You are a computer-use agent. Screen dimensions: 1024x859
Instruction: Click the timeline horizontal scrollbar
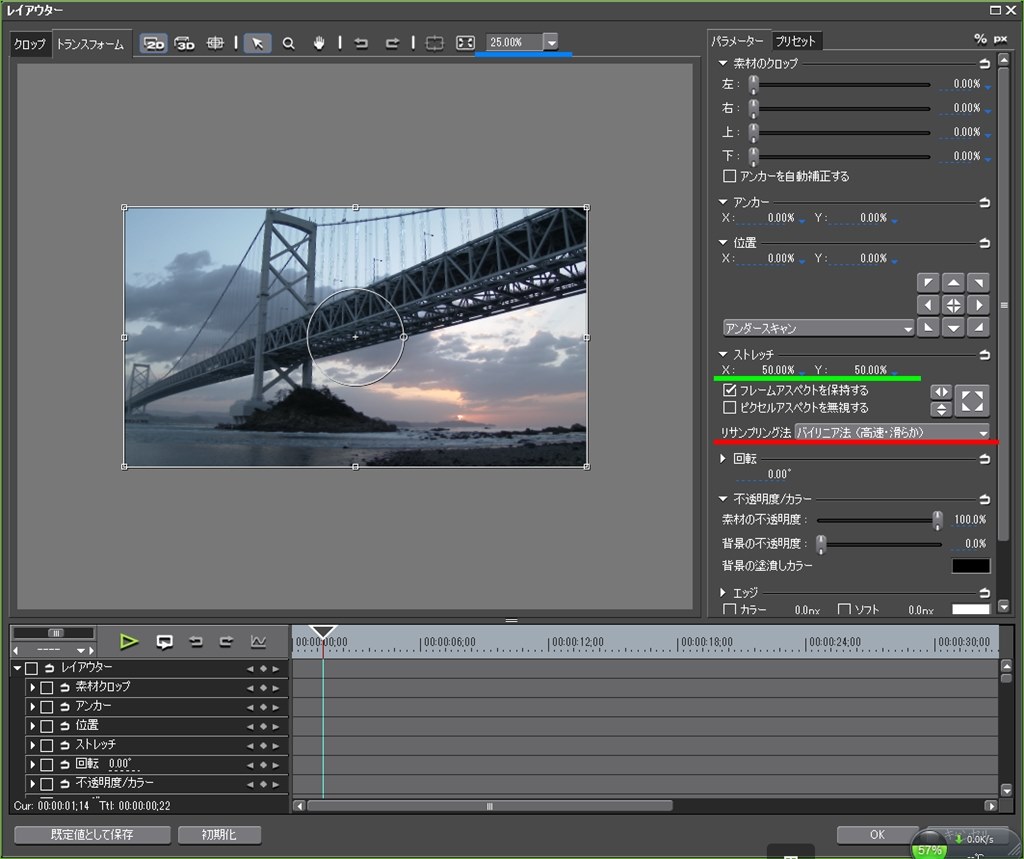(x=489, y=806)
